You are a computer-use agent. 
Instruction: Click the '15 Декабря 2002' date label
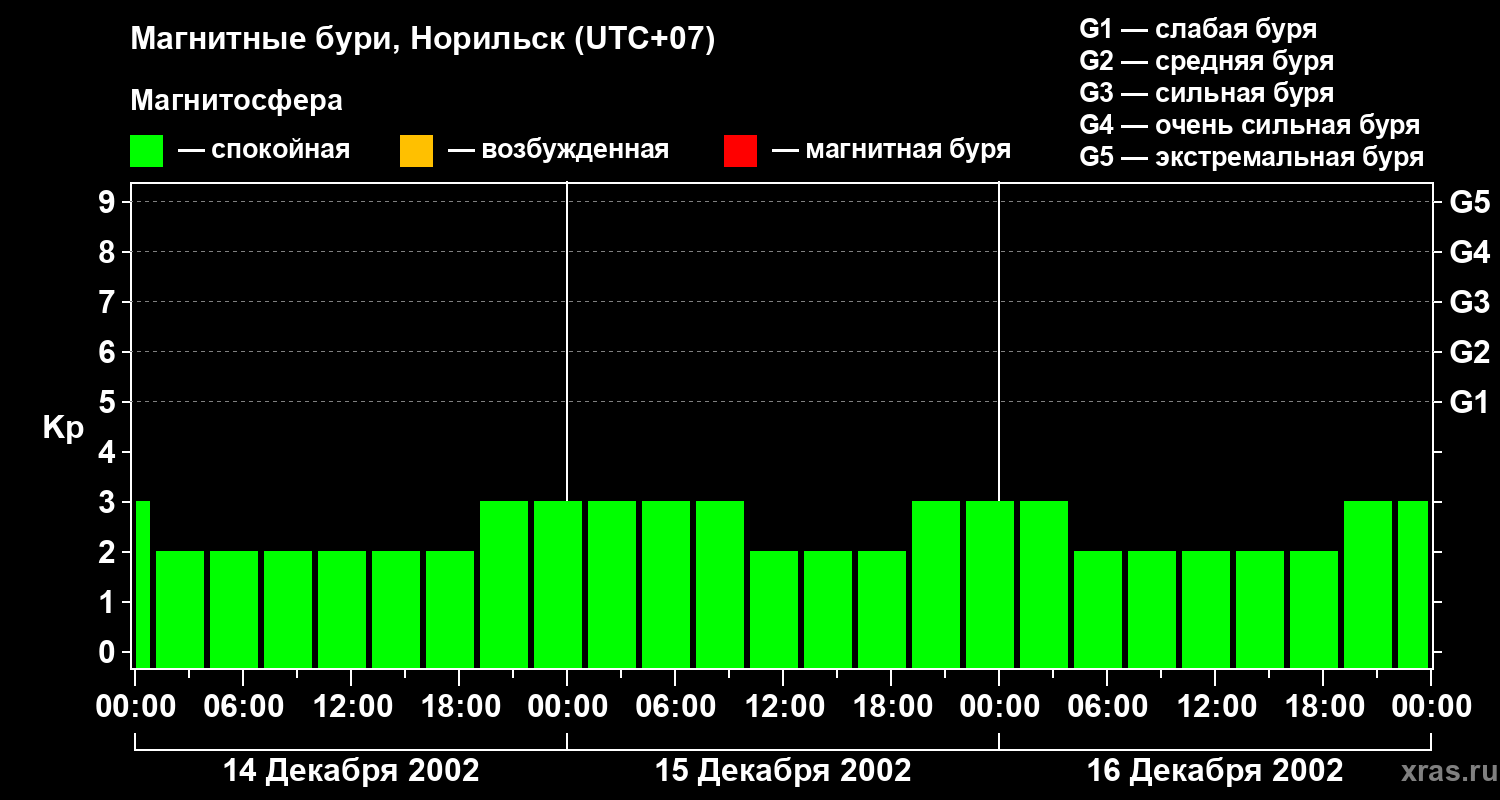783,771
